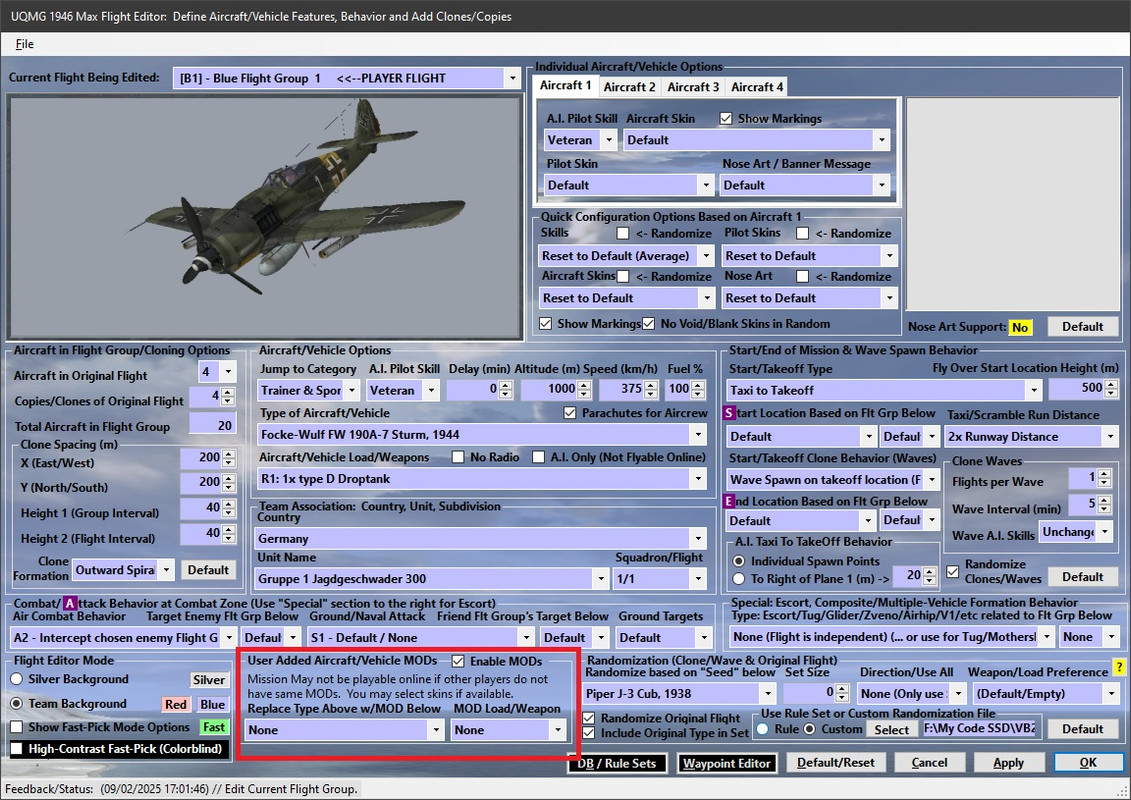Click the DB / Rule Sets button
Screen dimensions: 1131x800
617,763
